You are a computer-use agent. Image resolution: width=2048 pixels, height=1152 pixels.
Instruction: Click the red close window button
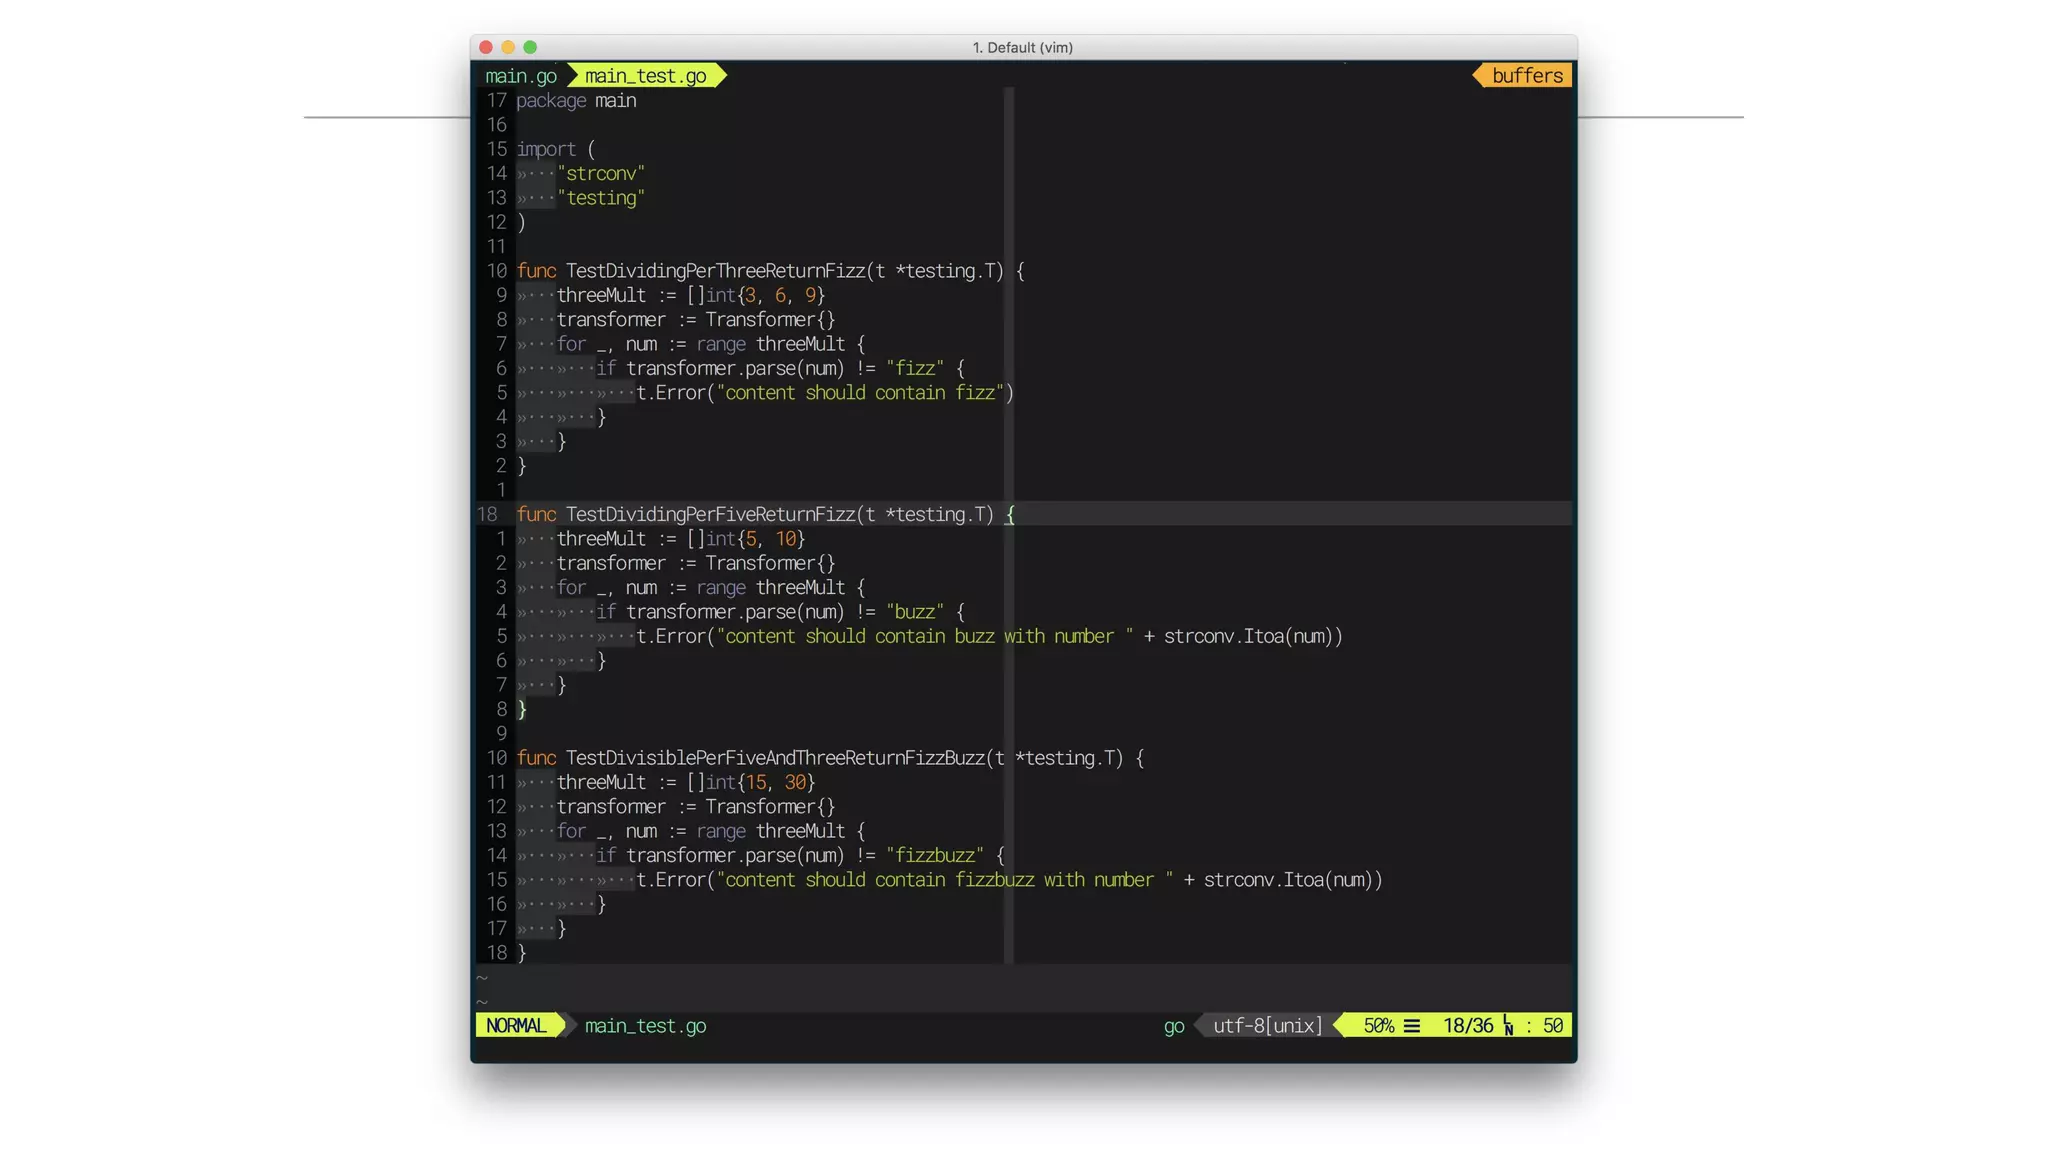click(x=486, y=47)
